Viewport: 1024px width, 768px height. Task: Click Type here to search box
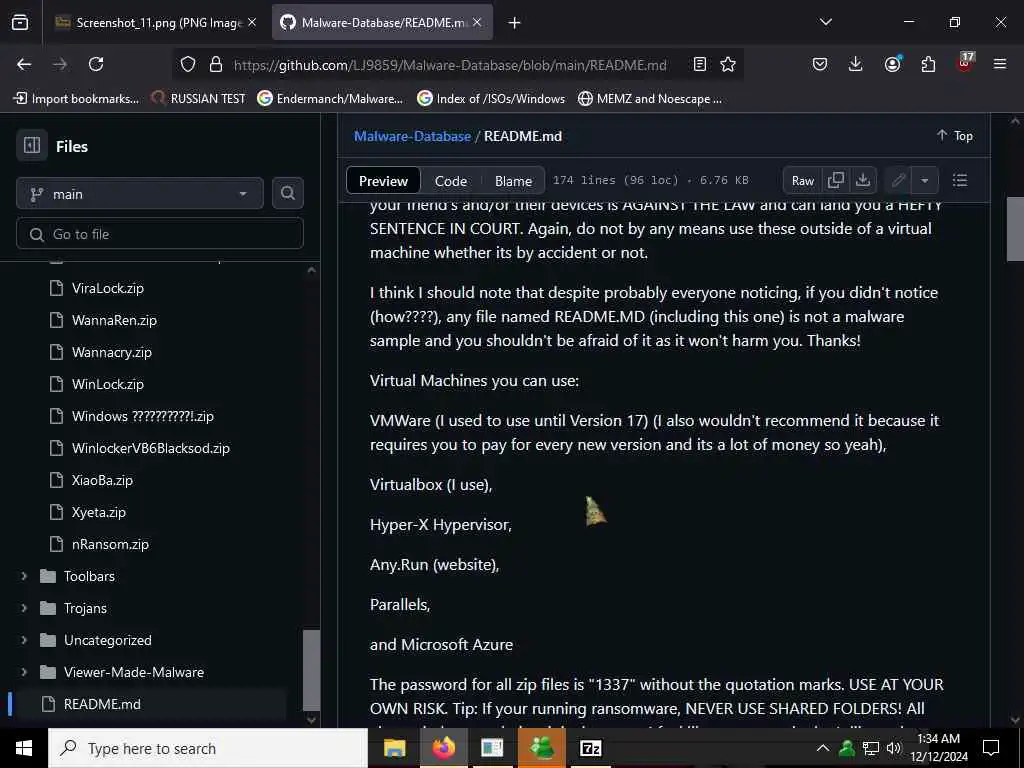tap(208, 748)
